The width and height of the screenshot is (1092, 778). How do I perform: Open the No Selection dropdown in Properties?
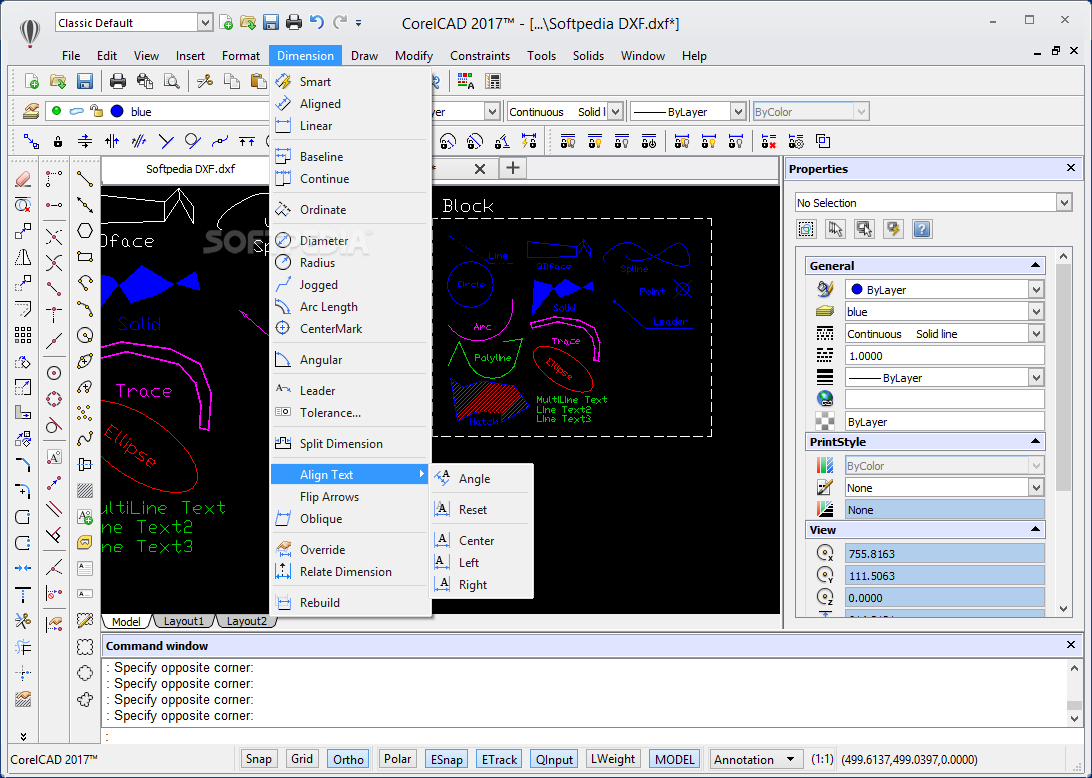(1063, 203)
